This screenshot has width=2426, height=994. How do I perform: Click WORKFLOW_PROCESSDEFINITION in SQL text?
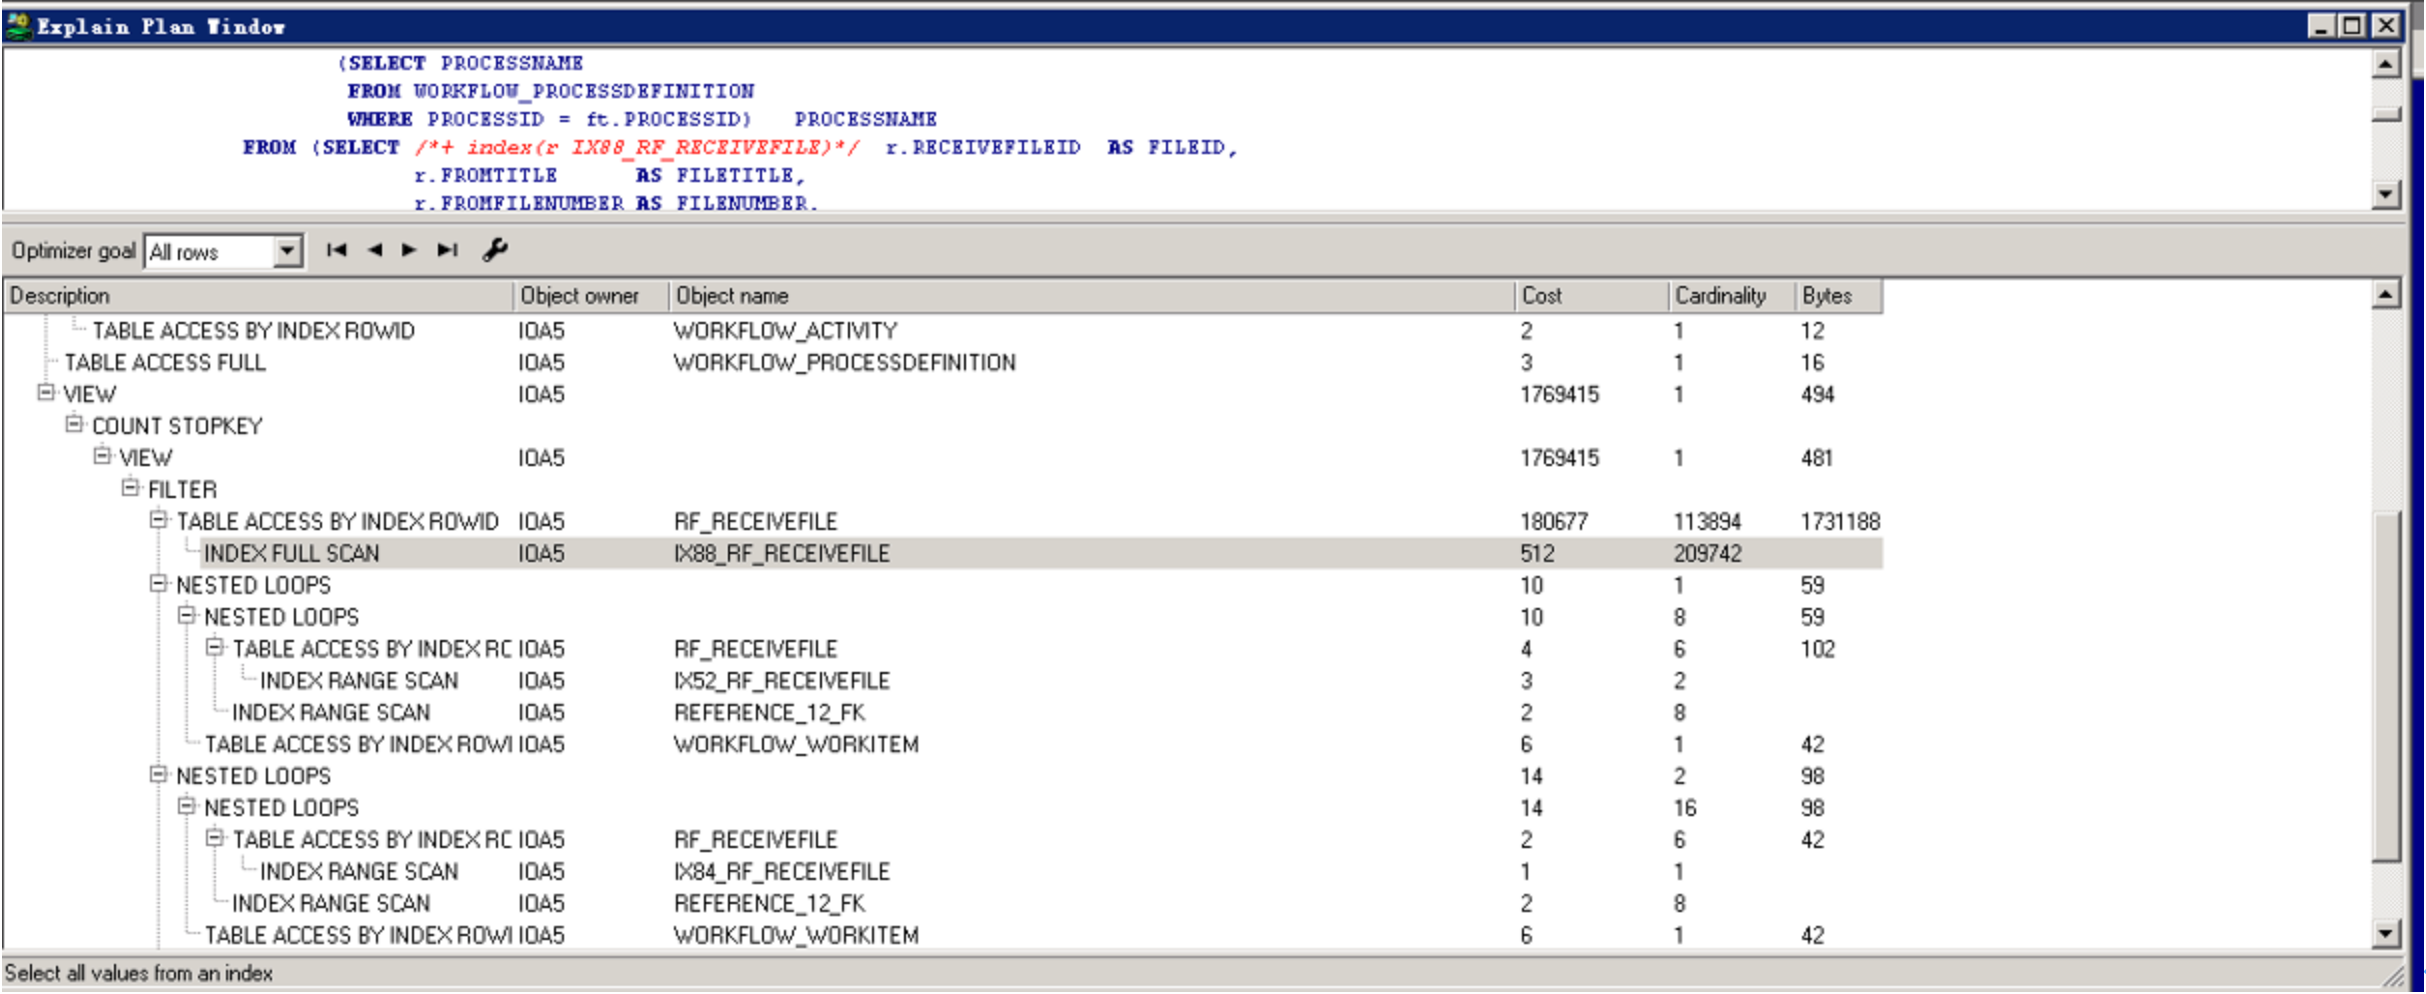[584, 91]
